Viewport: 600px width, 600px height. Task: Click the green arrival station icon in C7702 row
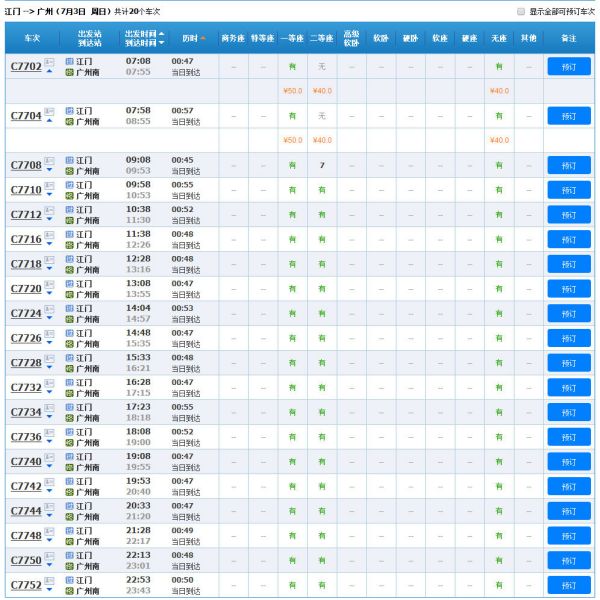pos(69,72)
